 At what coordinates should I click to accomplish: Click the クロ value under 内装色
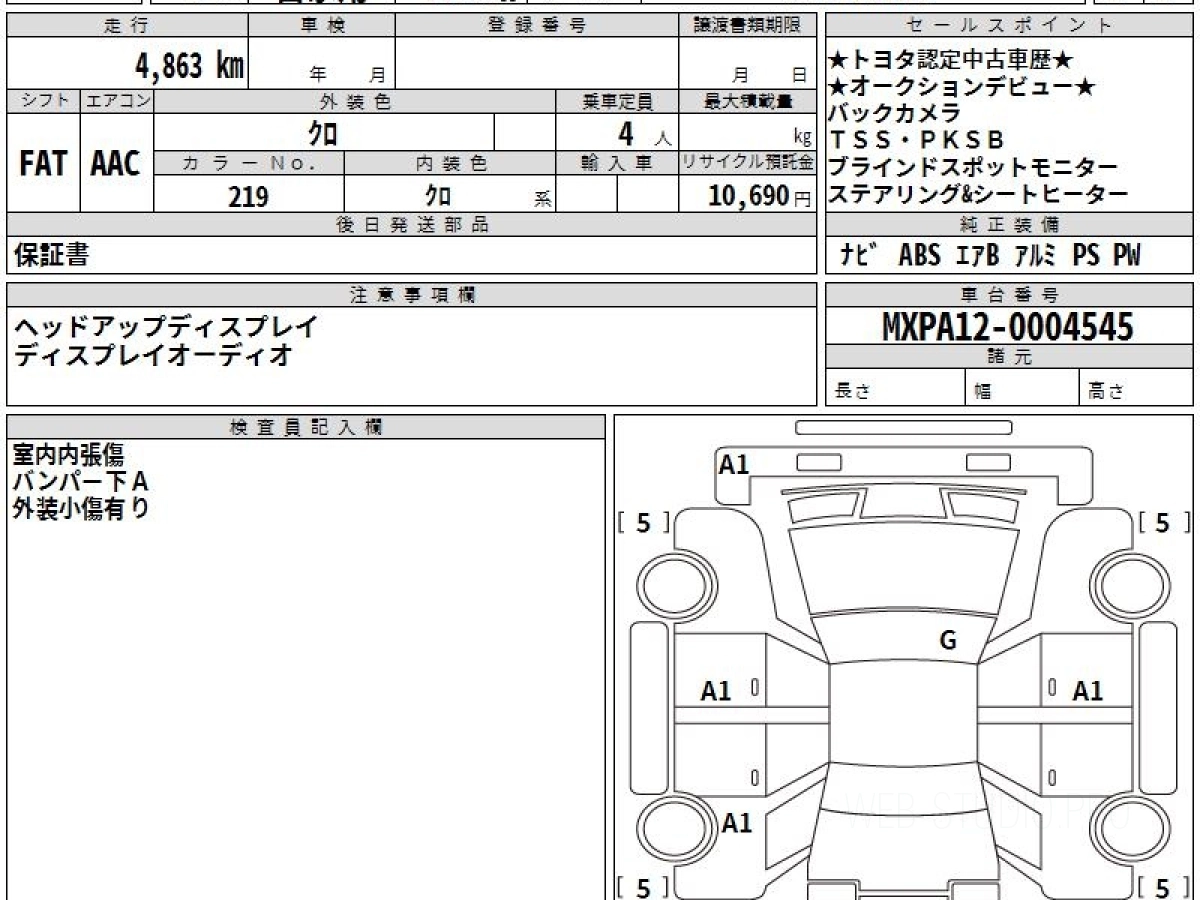click(x=437, y=196)
